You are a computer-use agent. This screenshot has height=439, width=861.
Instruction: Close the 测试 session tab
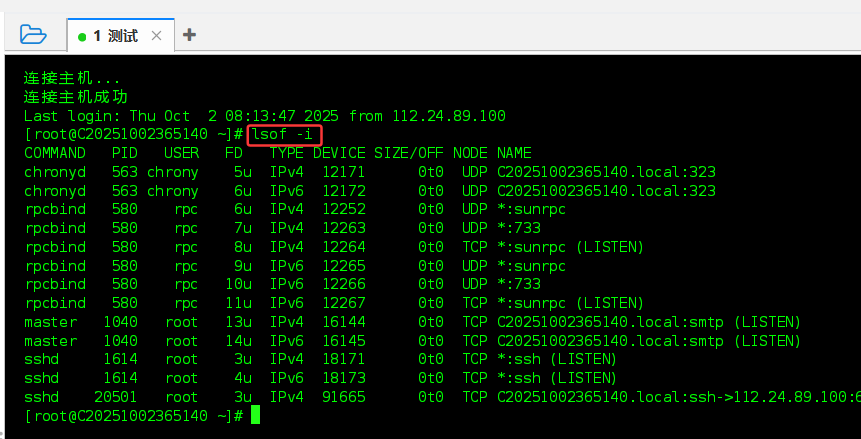(157, 36)
